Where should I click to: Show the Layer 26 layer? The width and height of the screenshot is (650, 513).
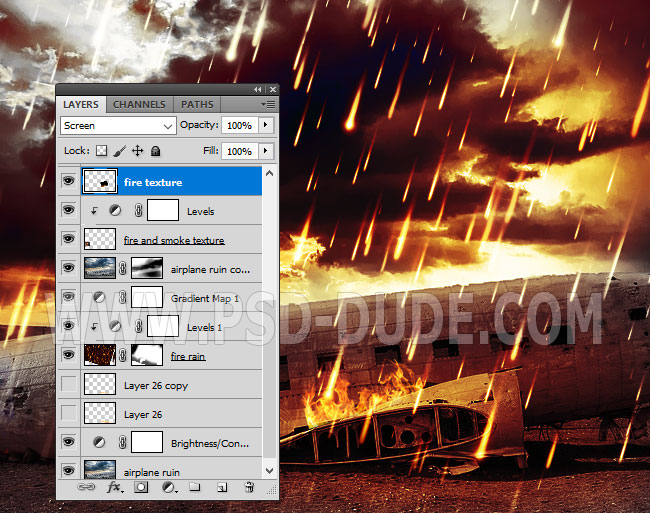coord(68,413)
